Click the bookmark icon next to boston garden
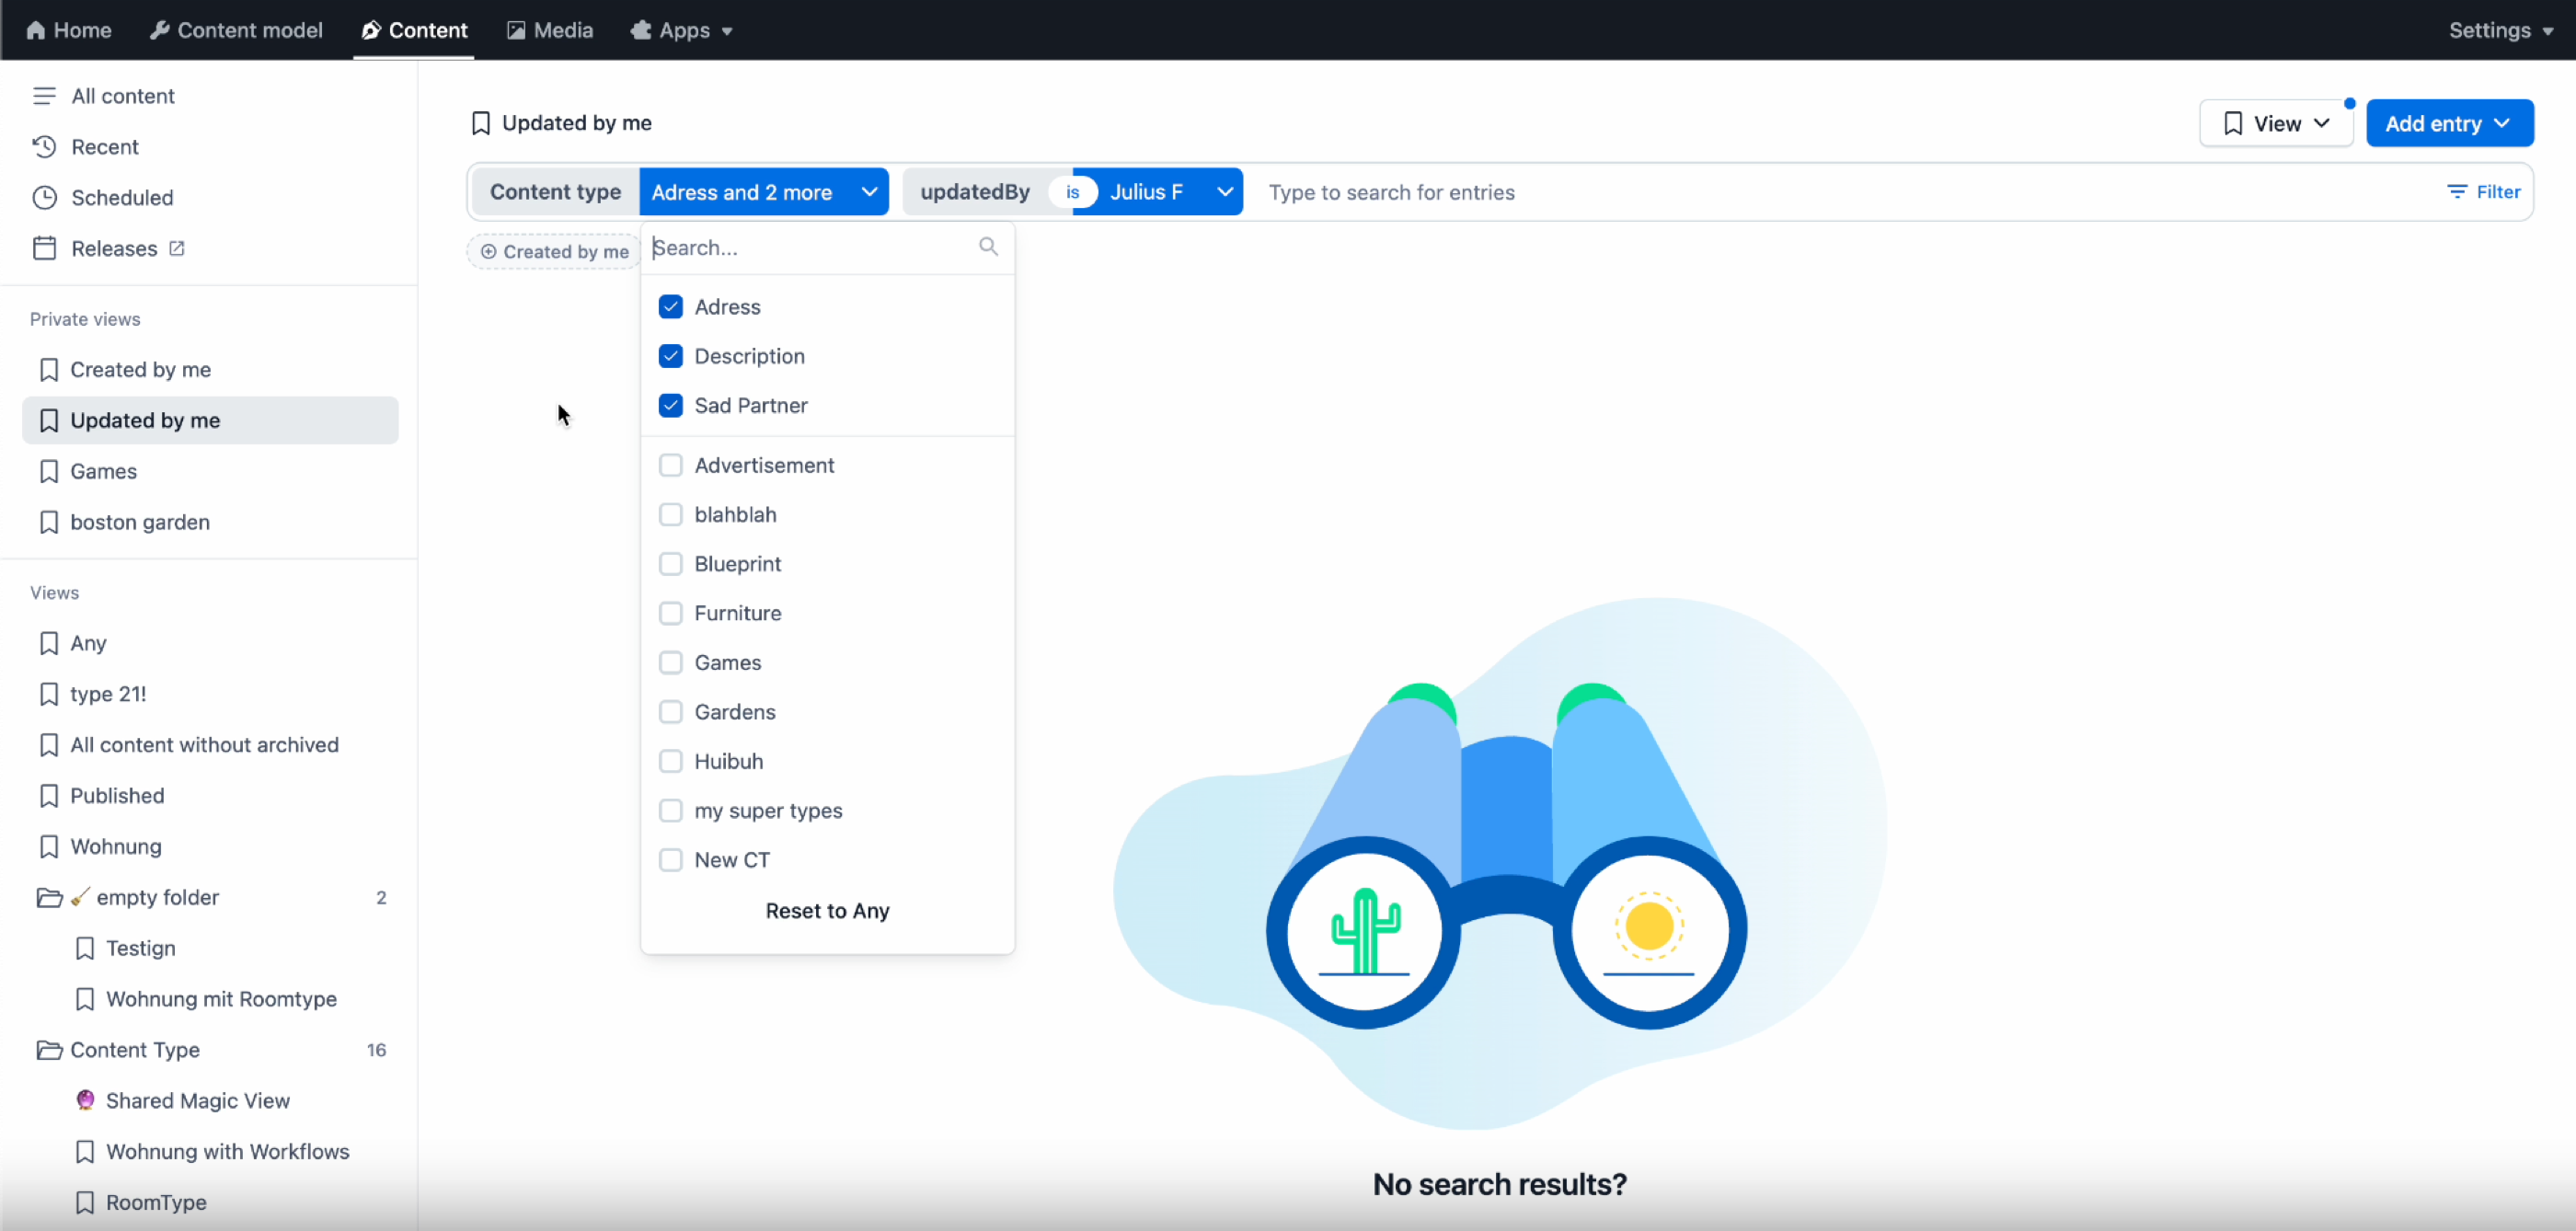Image resolution: width=2576 pixels, height=1231 pixels. tap(49, 522)
